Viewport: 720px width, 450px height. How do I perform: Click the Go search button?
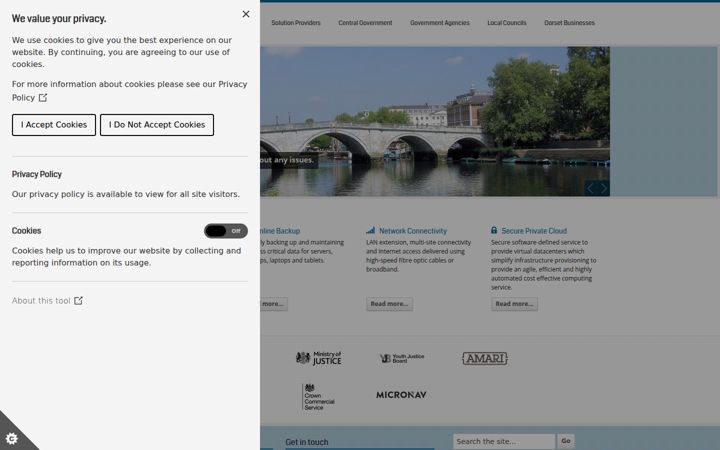point(566,441)
